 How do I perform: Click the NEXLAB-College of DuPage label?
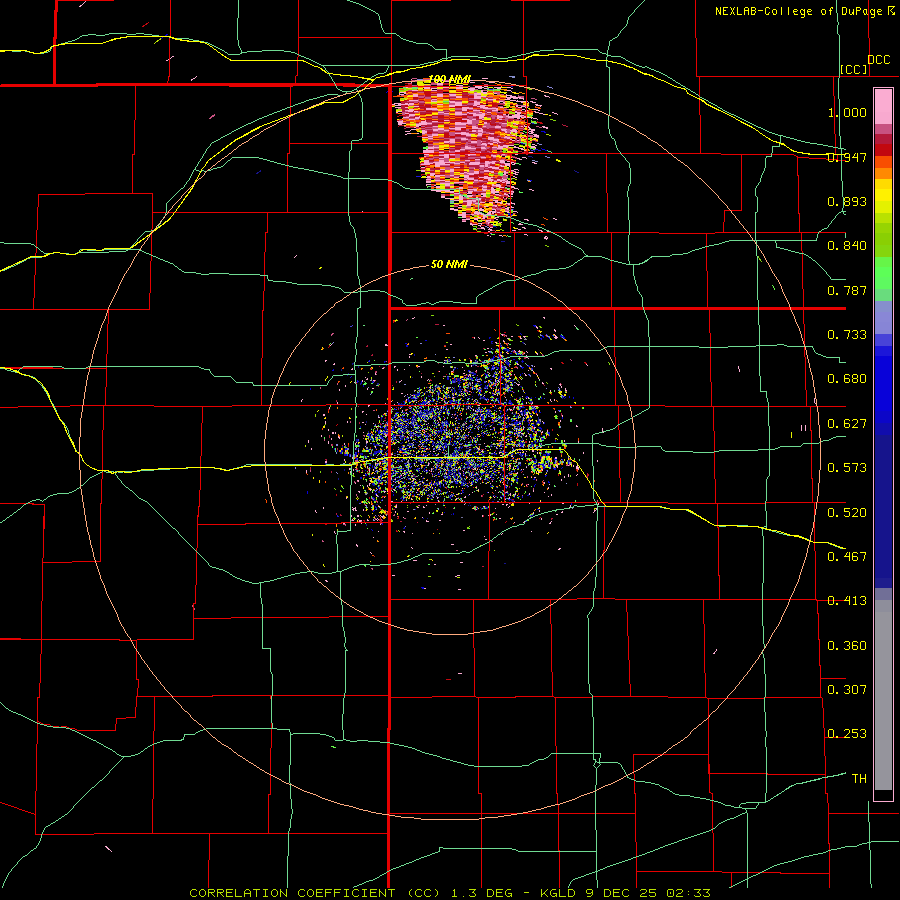click(799, 11)
